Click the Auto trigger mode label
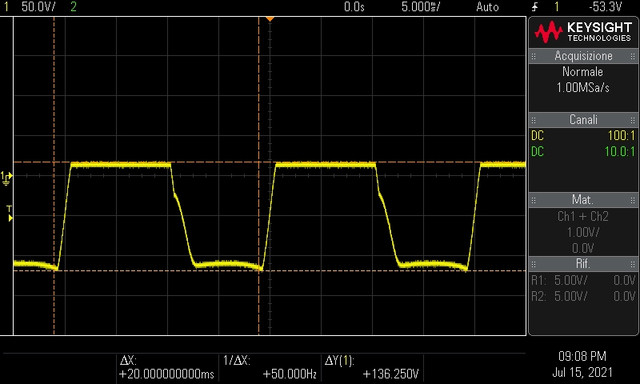This screenshot has width=640, height=384. click(487, 7)
